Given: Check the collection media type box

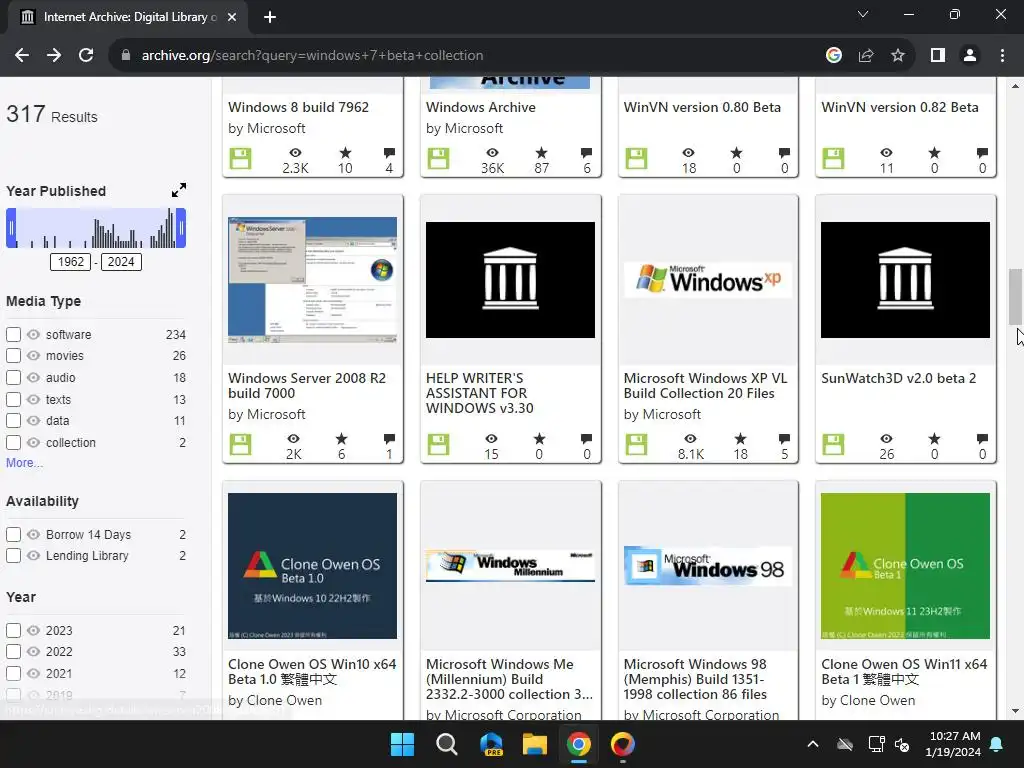Looking at the screenshot, I should [13, 442].
